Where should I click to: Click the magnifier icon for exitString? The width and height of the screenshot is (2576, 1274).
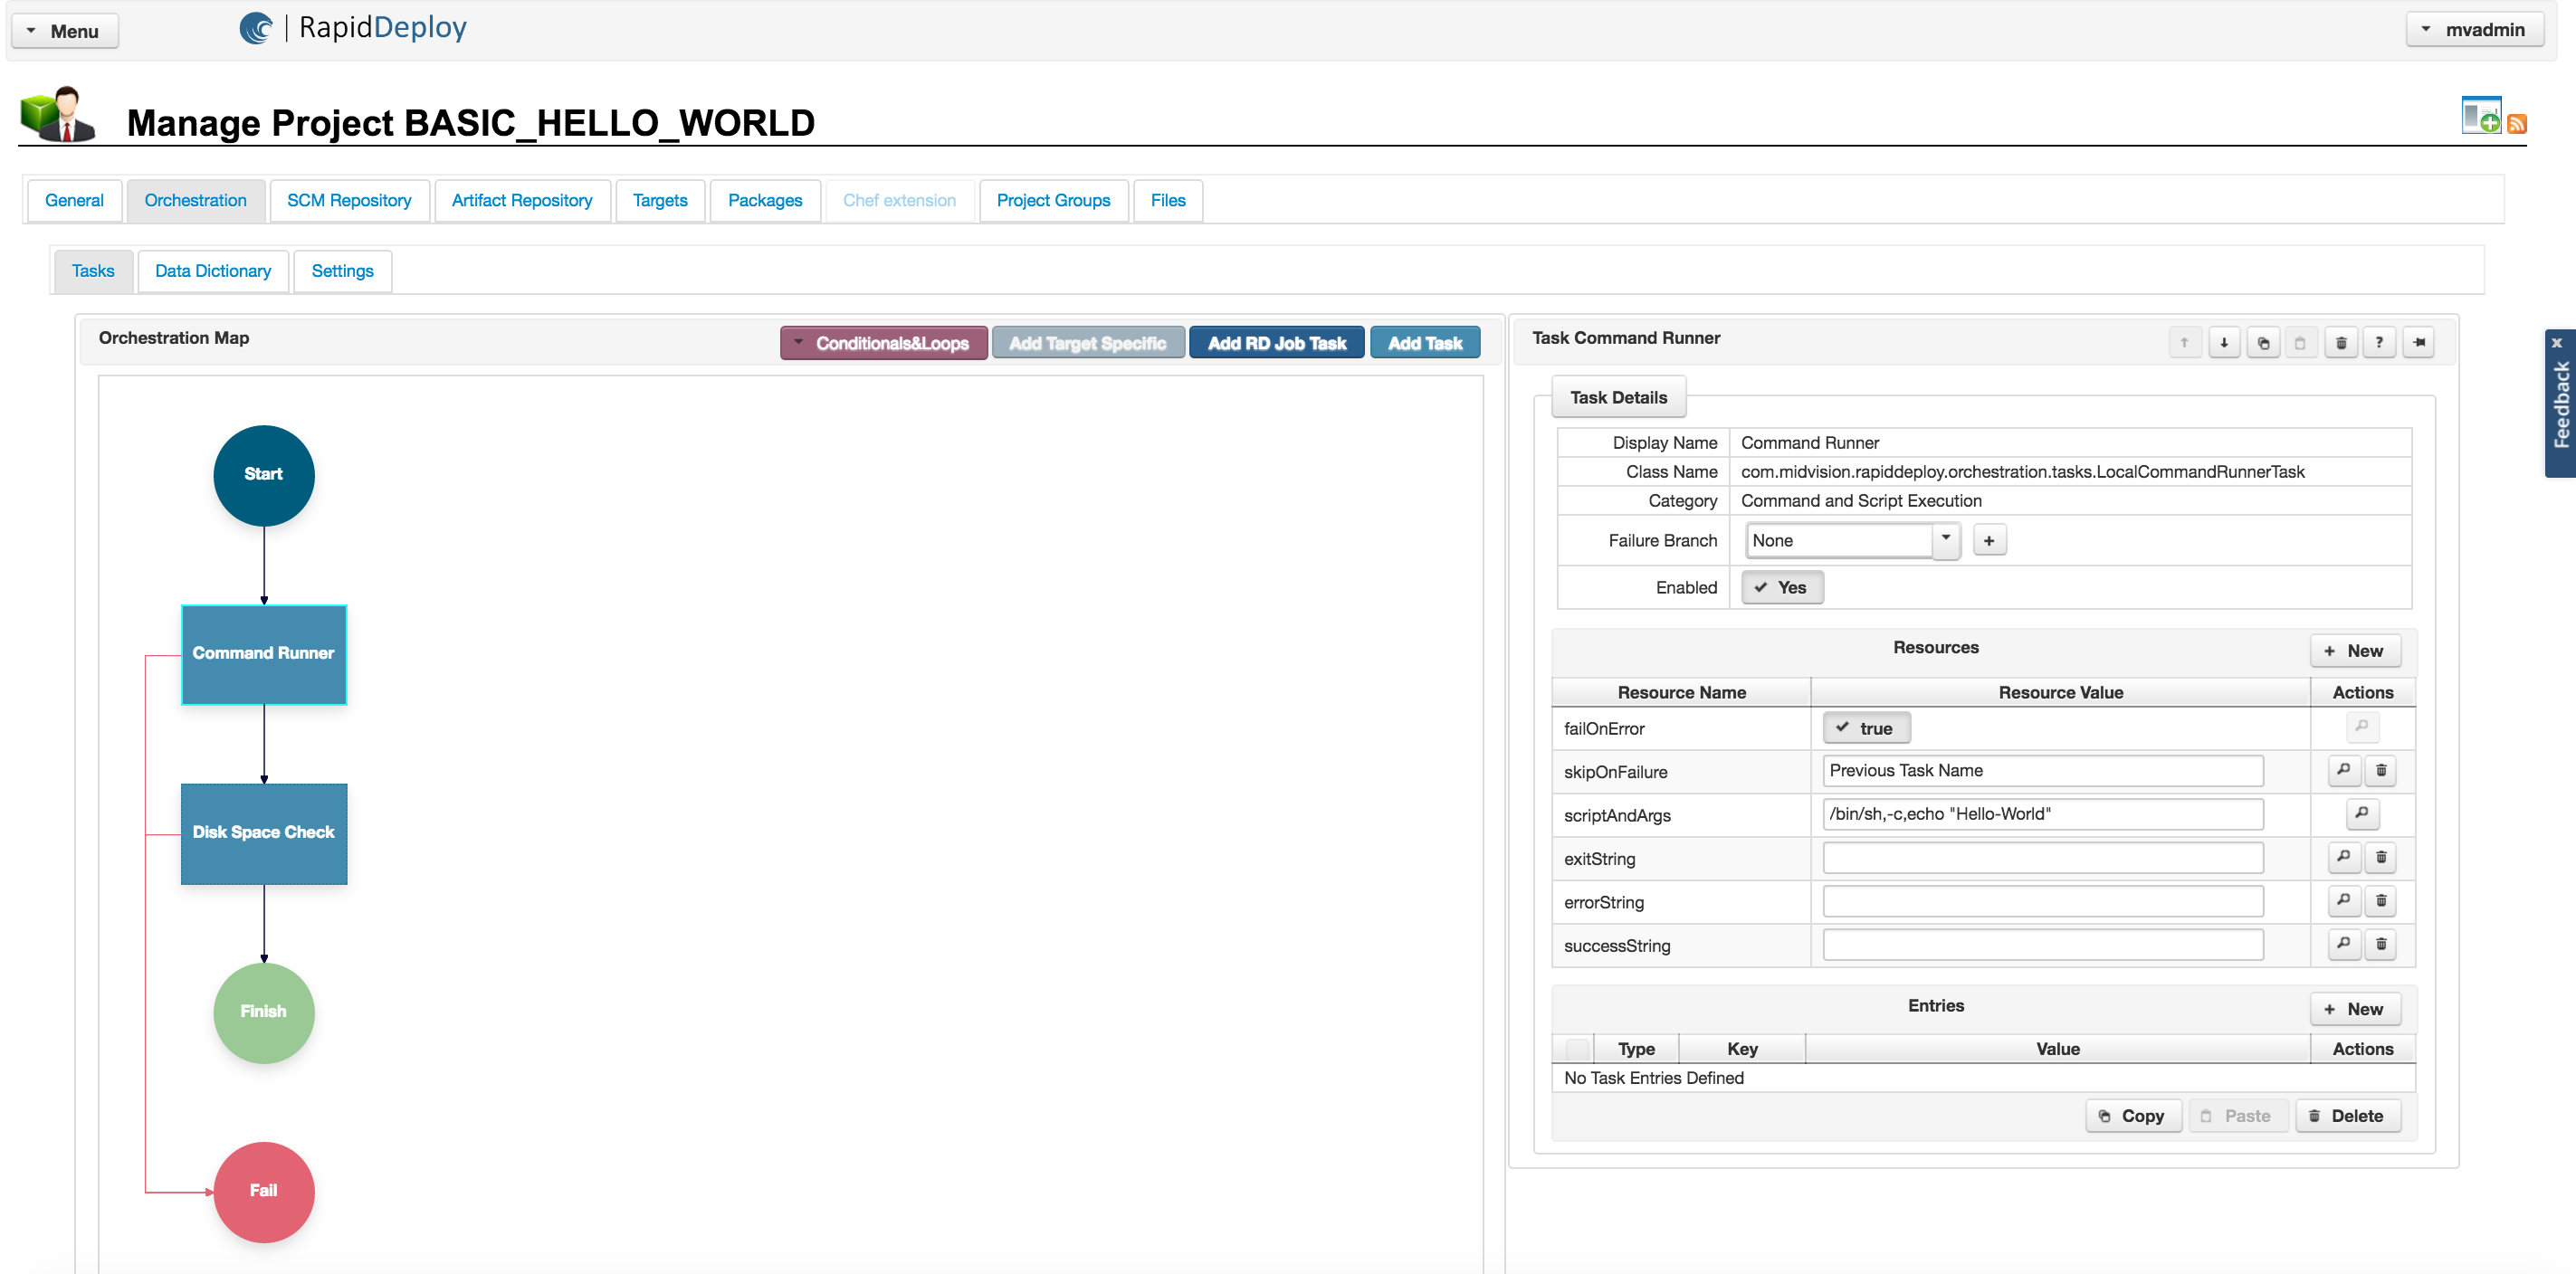[2344, 857]
